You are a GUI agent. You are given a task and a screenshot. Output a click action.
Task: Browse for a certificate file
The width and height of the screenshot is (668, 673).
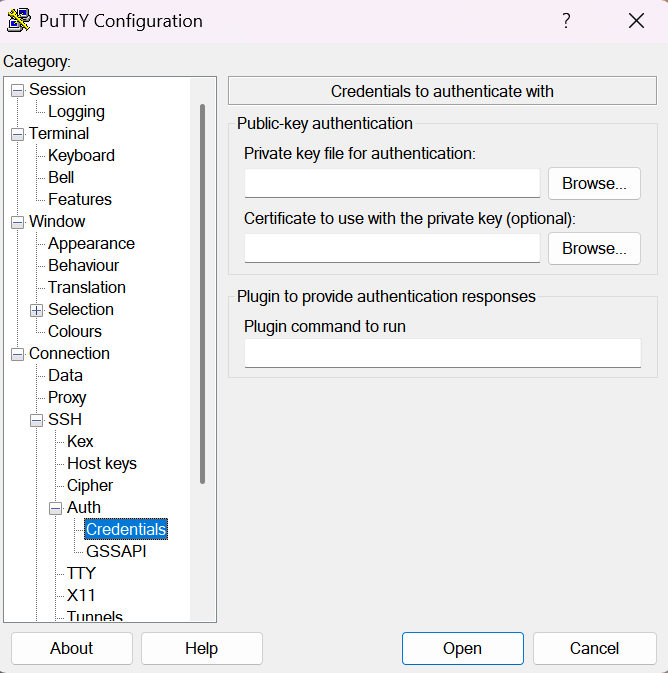pos(594,249)
